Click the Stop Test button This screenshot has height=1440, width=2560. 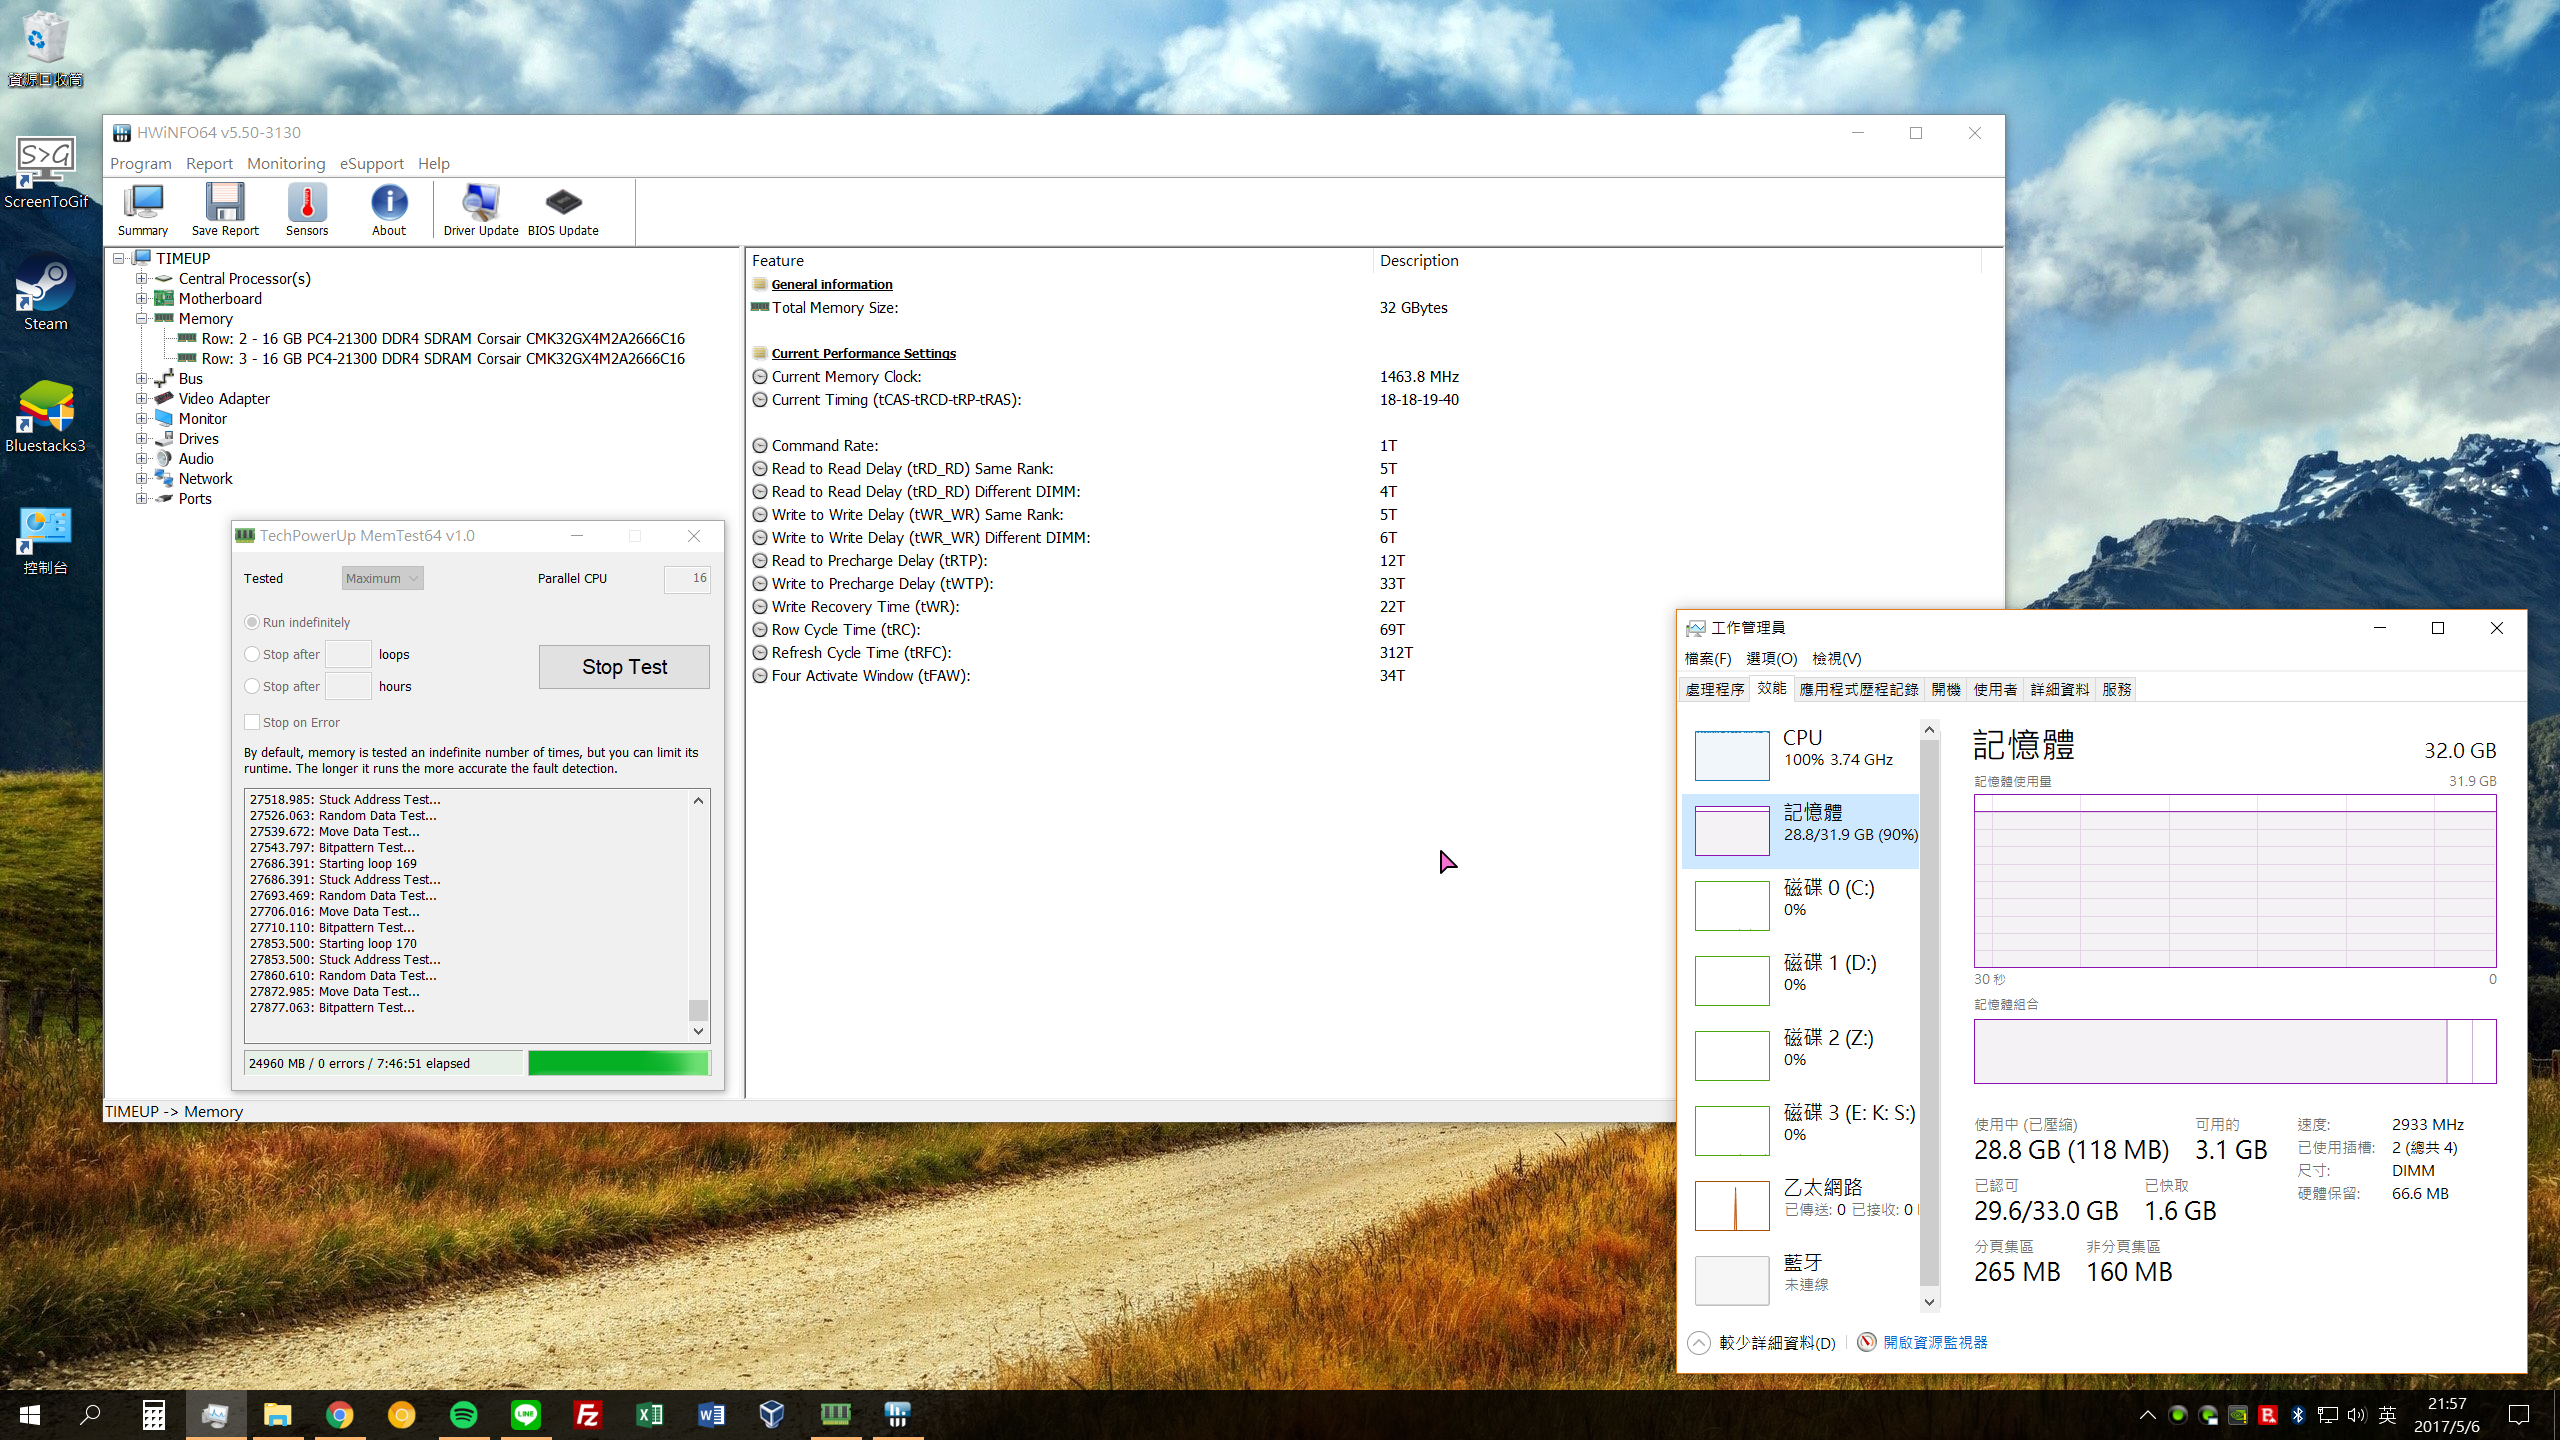point(624,667)
